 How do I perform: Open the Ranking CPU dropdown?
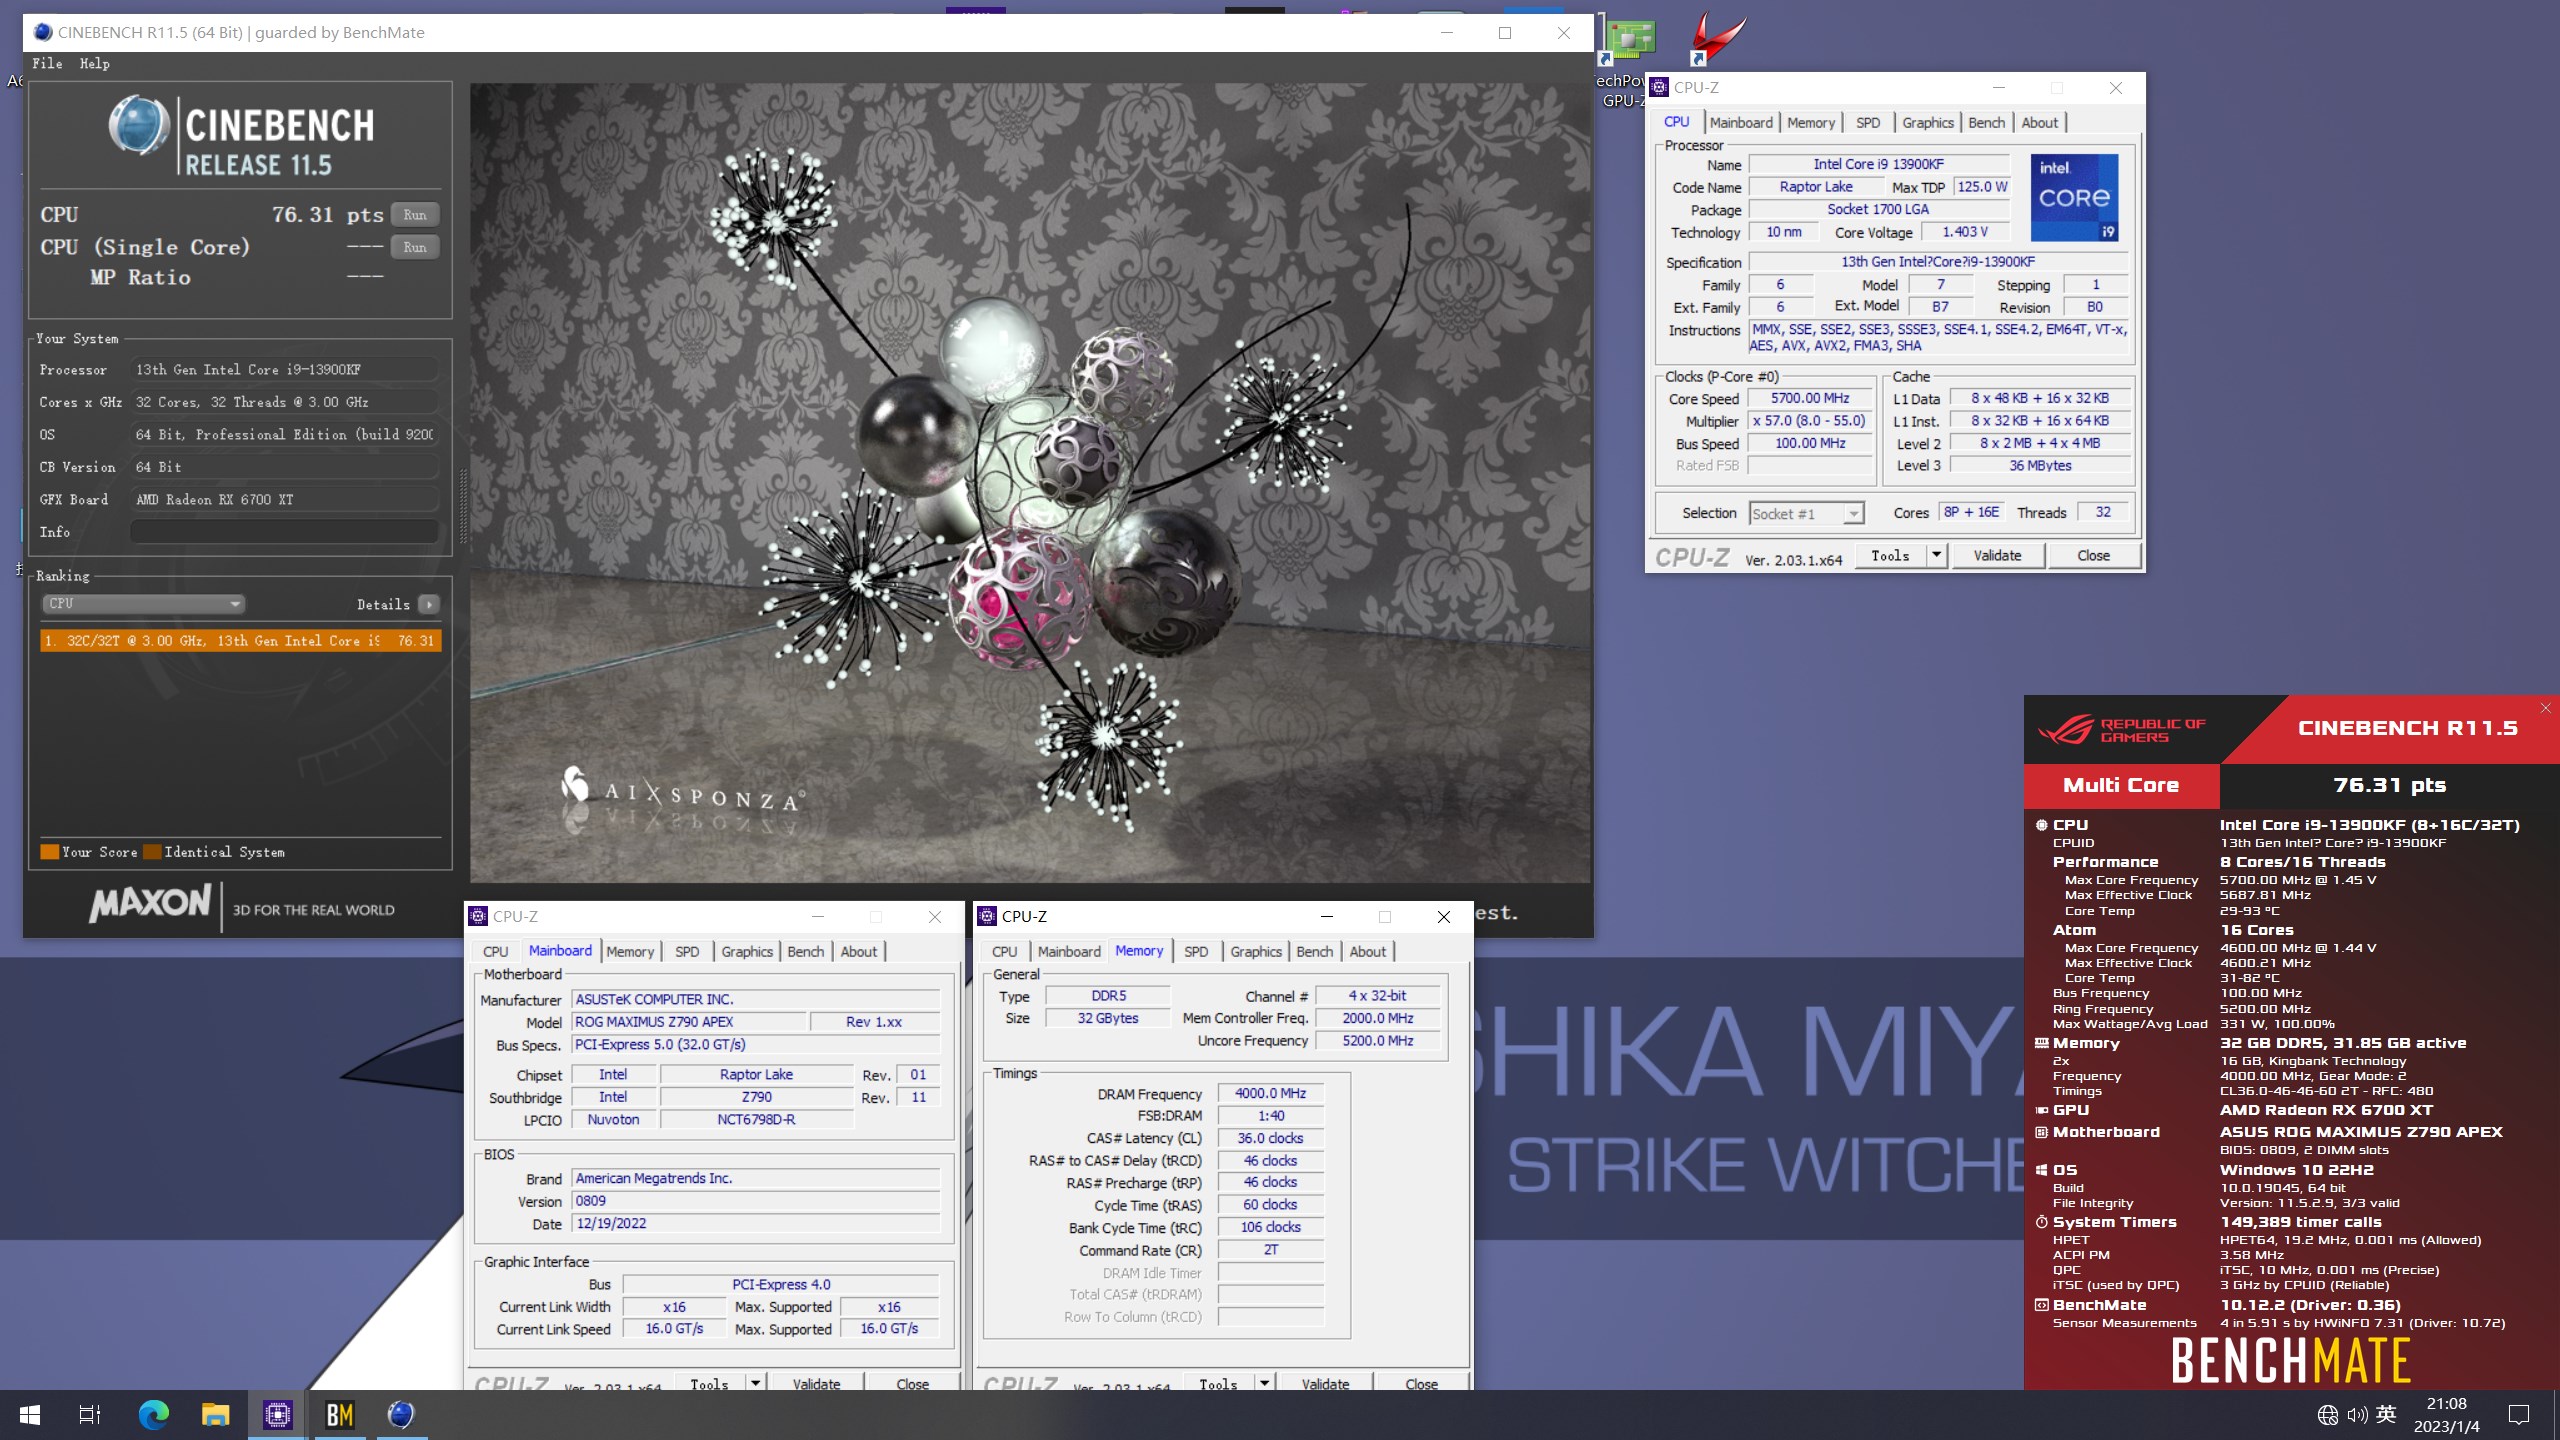pyautogui.click(x=143, y=604)
